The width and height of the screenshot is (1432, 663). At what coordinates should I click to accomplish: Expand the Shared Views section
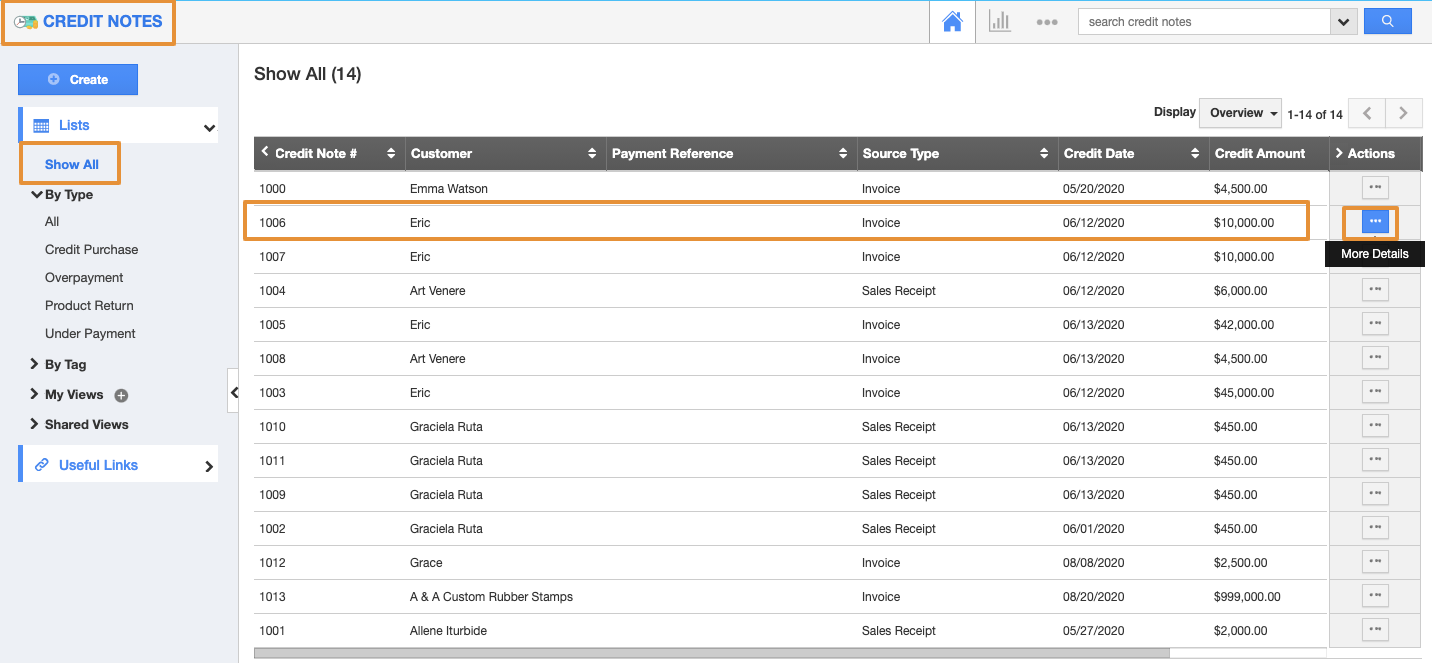click(86, 425)
